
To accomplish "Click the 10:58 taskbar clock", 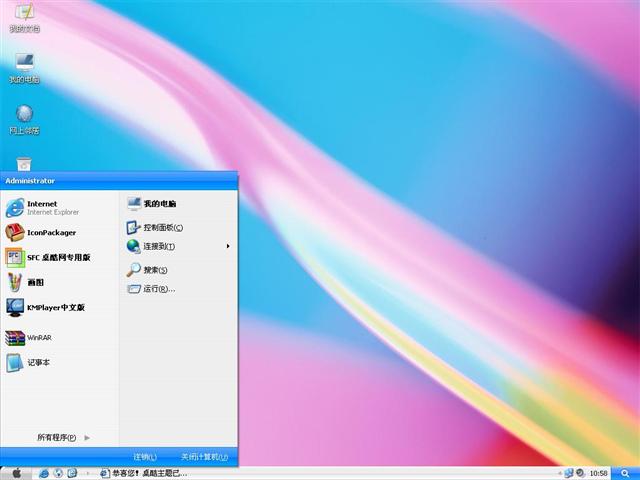I will (x=598, y=473).
